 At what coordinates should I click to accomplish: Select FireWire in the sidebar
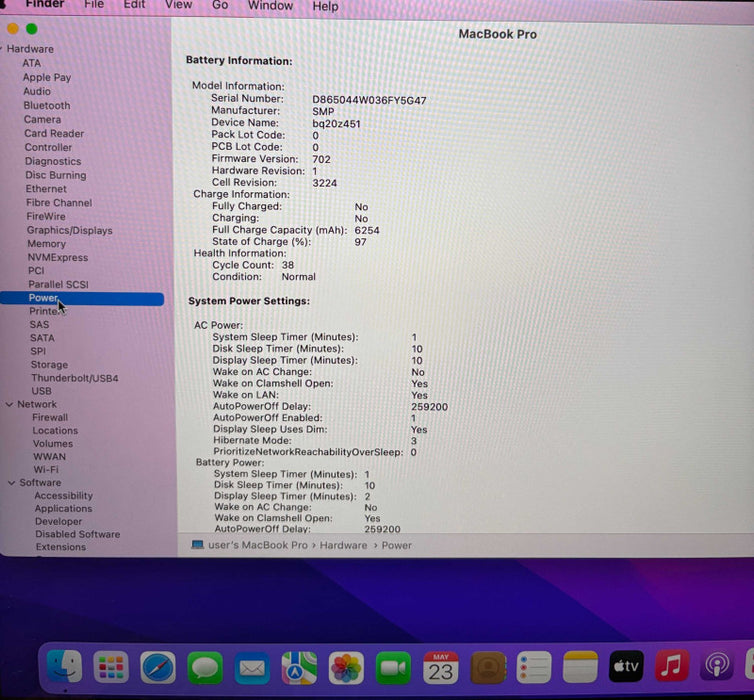(x=46, y=216)
